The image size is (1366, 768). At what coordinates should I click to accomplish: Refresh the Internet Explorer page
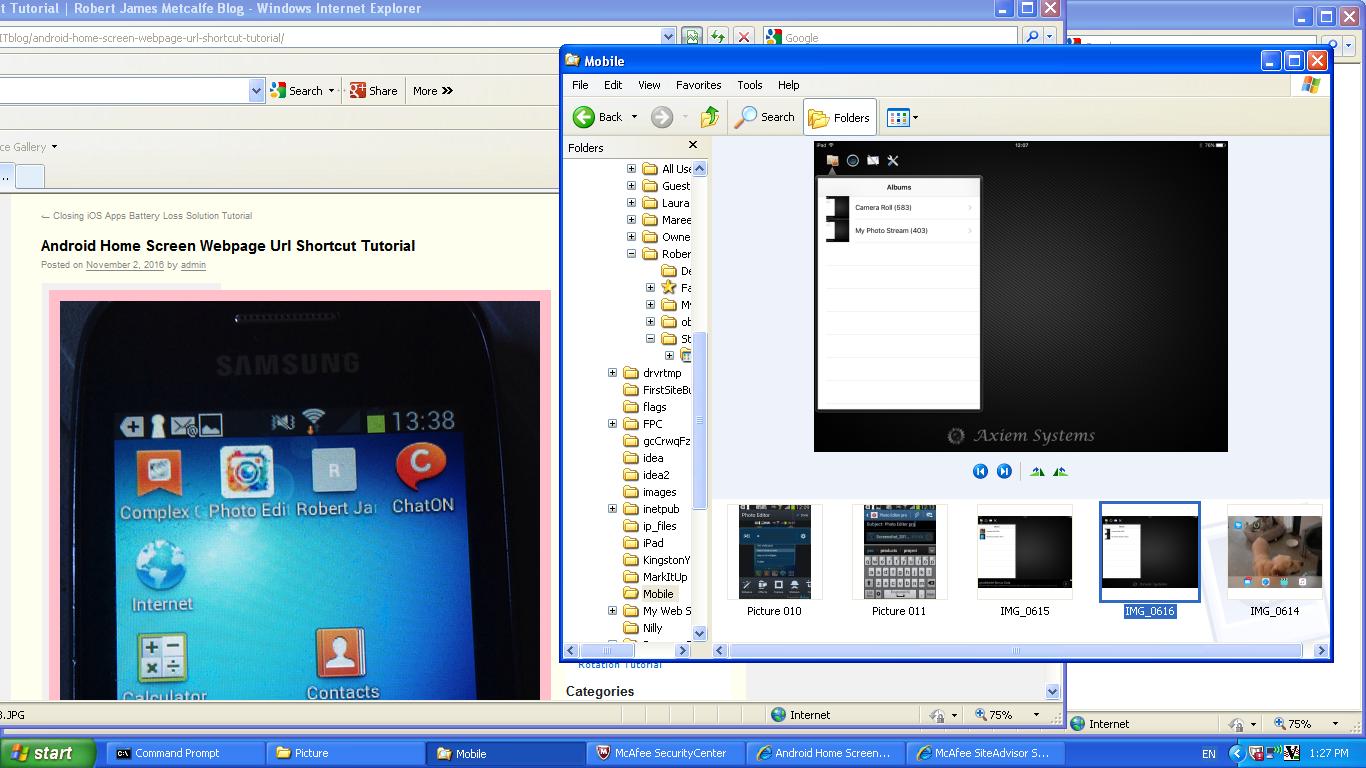[x=718, y=37]
